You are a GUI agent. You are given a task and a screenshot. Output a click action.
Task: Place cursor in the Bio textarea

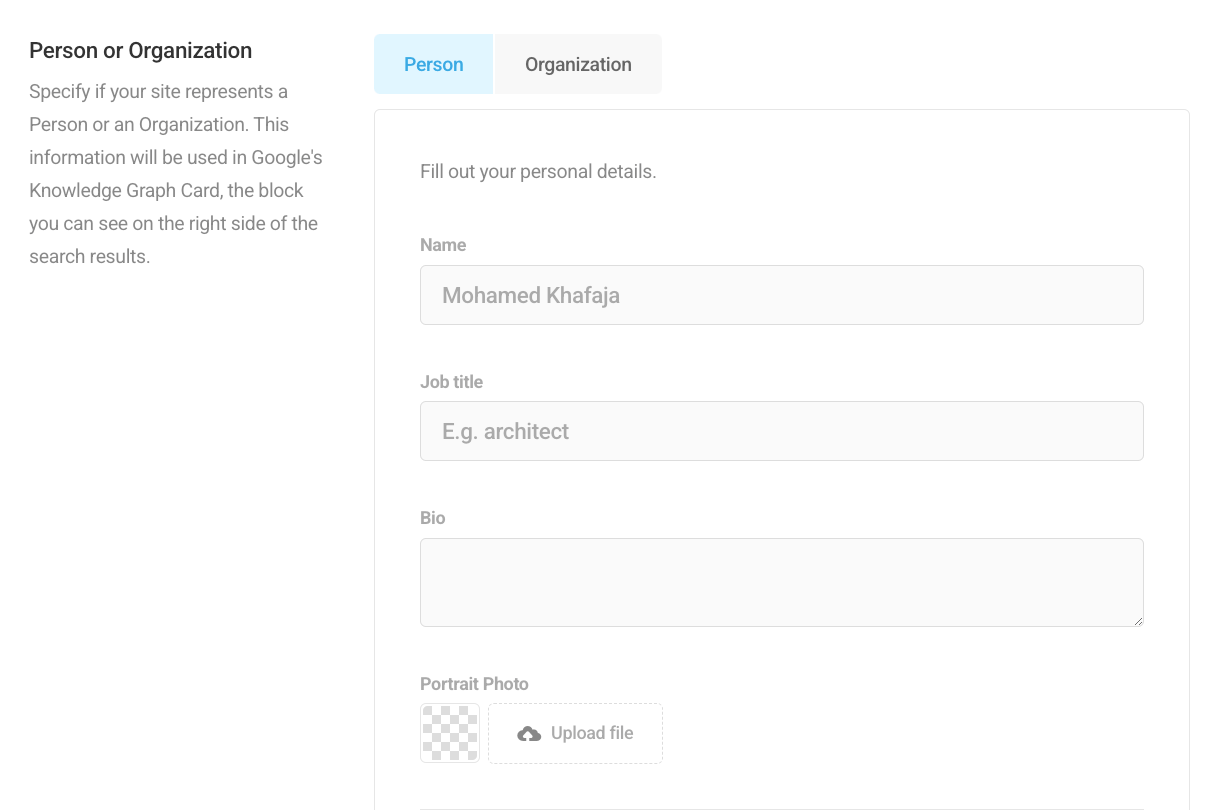click(781, 582)
